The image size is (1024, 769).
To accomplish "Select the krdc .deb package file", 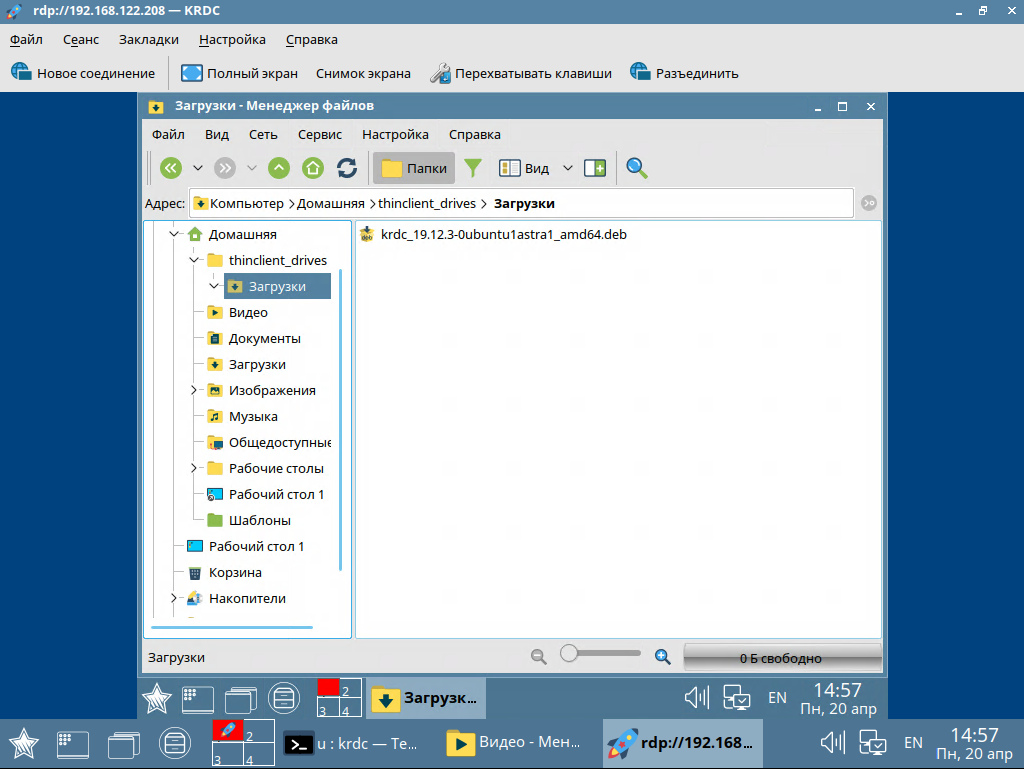I will [503, 234].
